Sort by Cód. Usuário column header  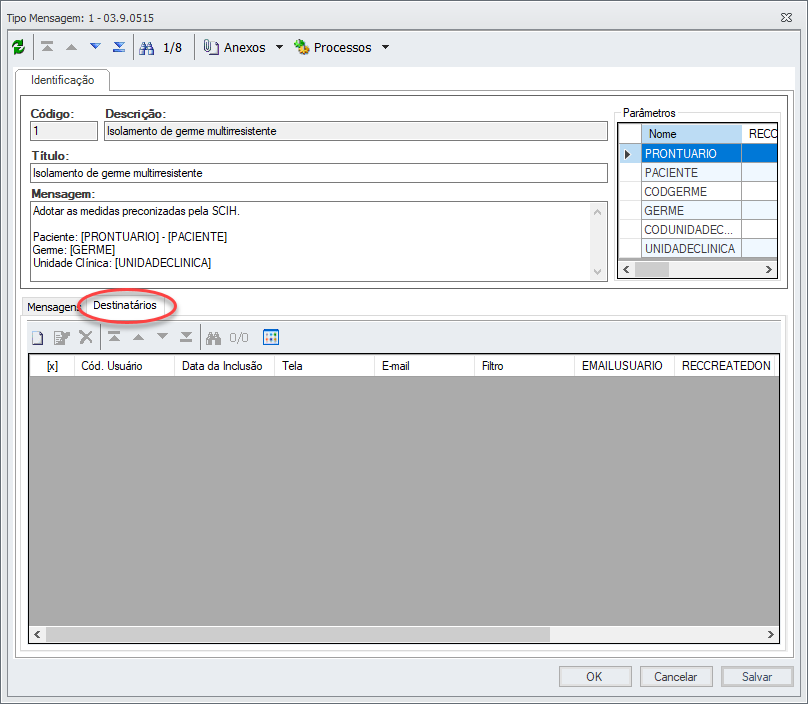pos(124,366)
